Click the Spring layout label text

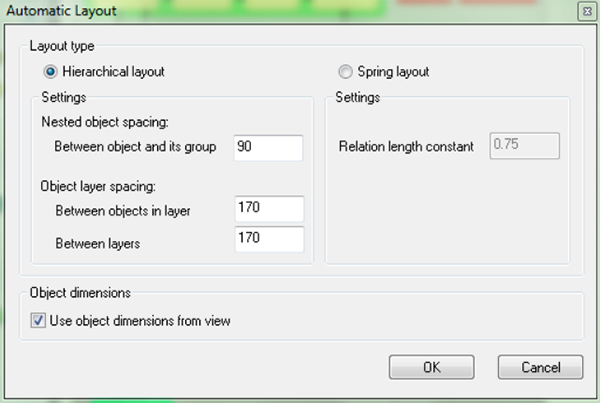pos(393,72)
